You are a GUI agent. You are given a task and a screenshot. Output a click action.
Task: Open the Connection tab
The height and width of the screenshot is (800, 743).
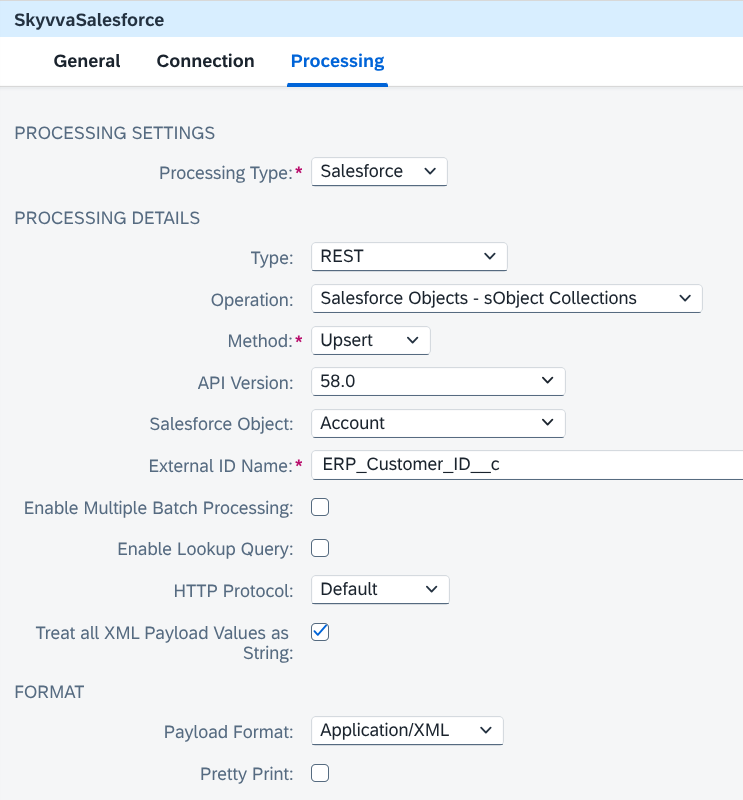[x=205, y=61]
